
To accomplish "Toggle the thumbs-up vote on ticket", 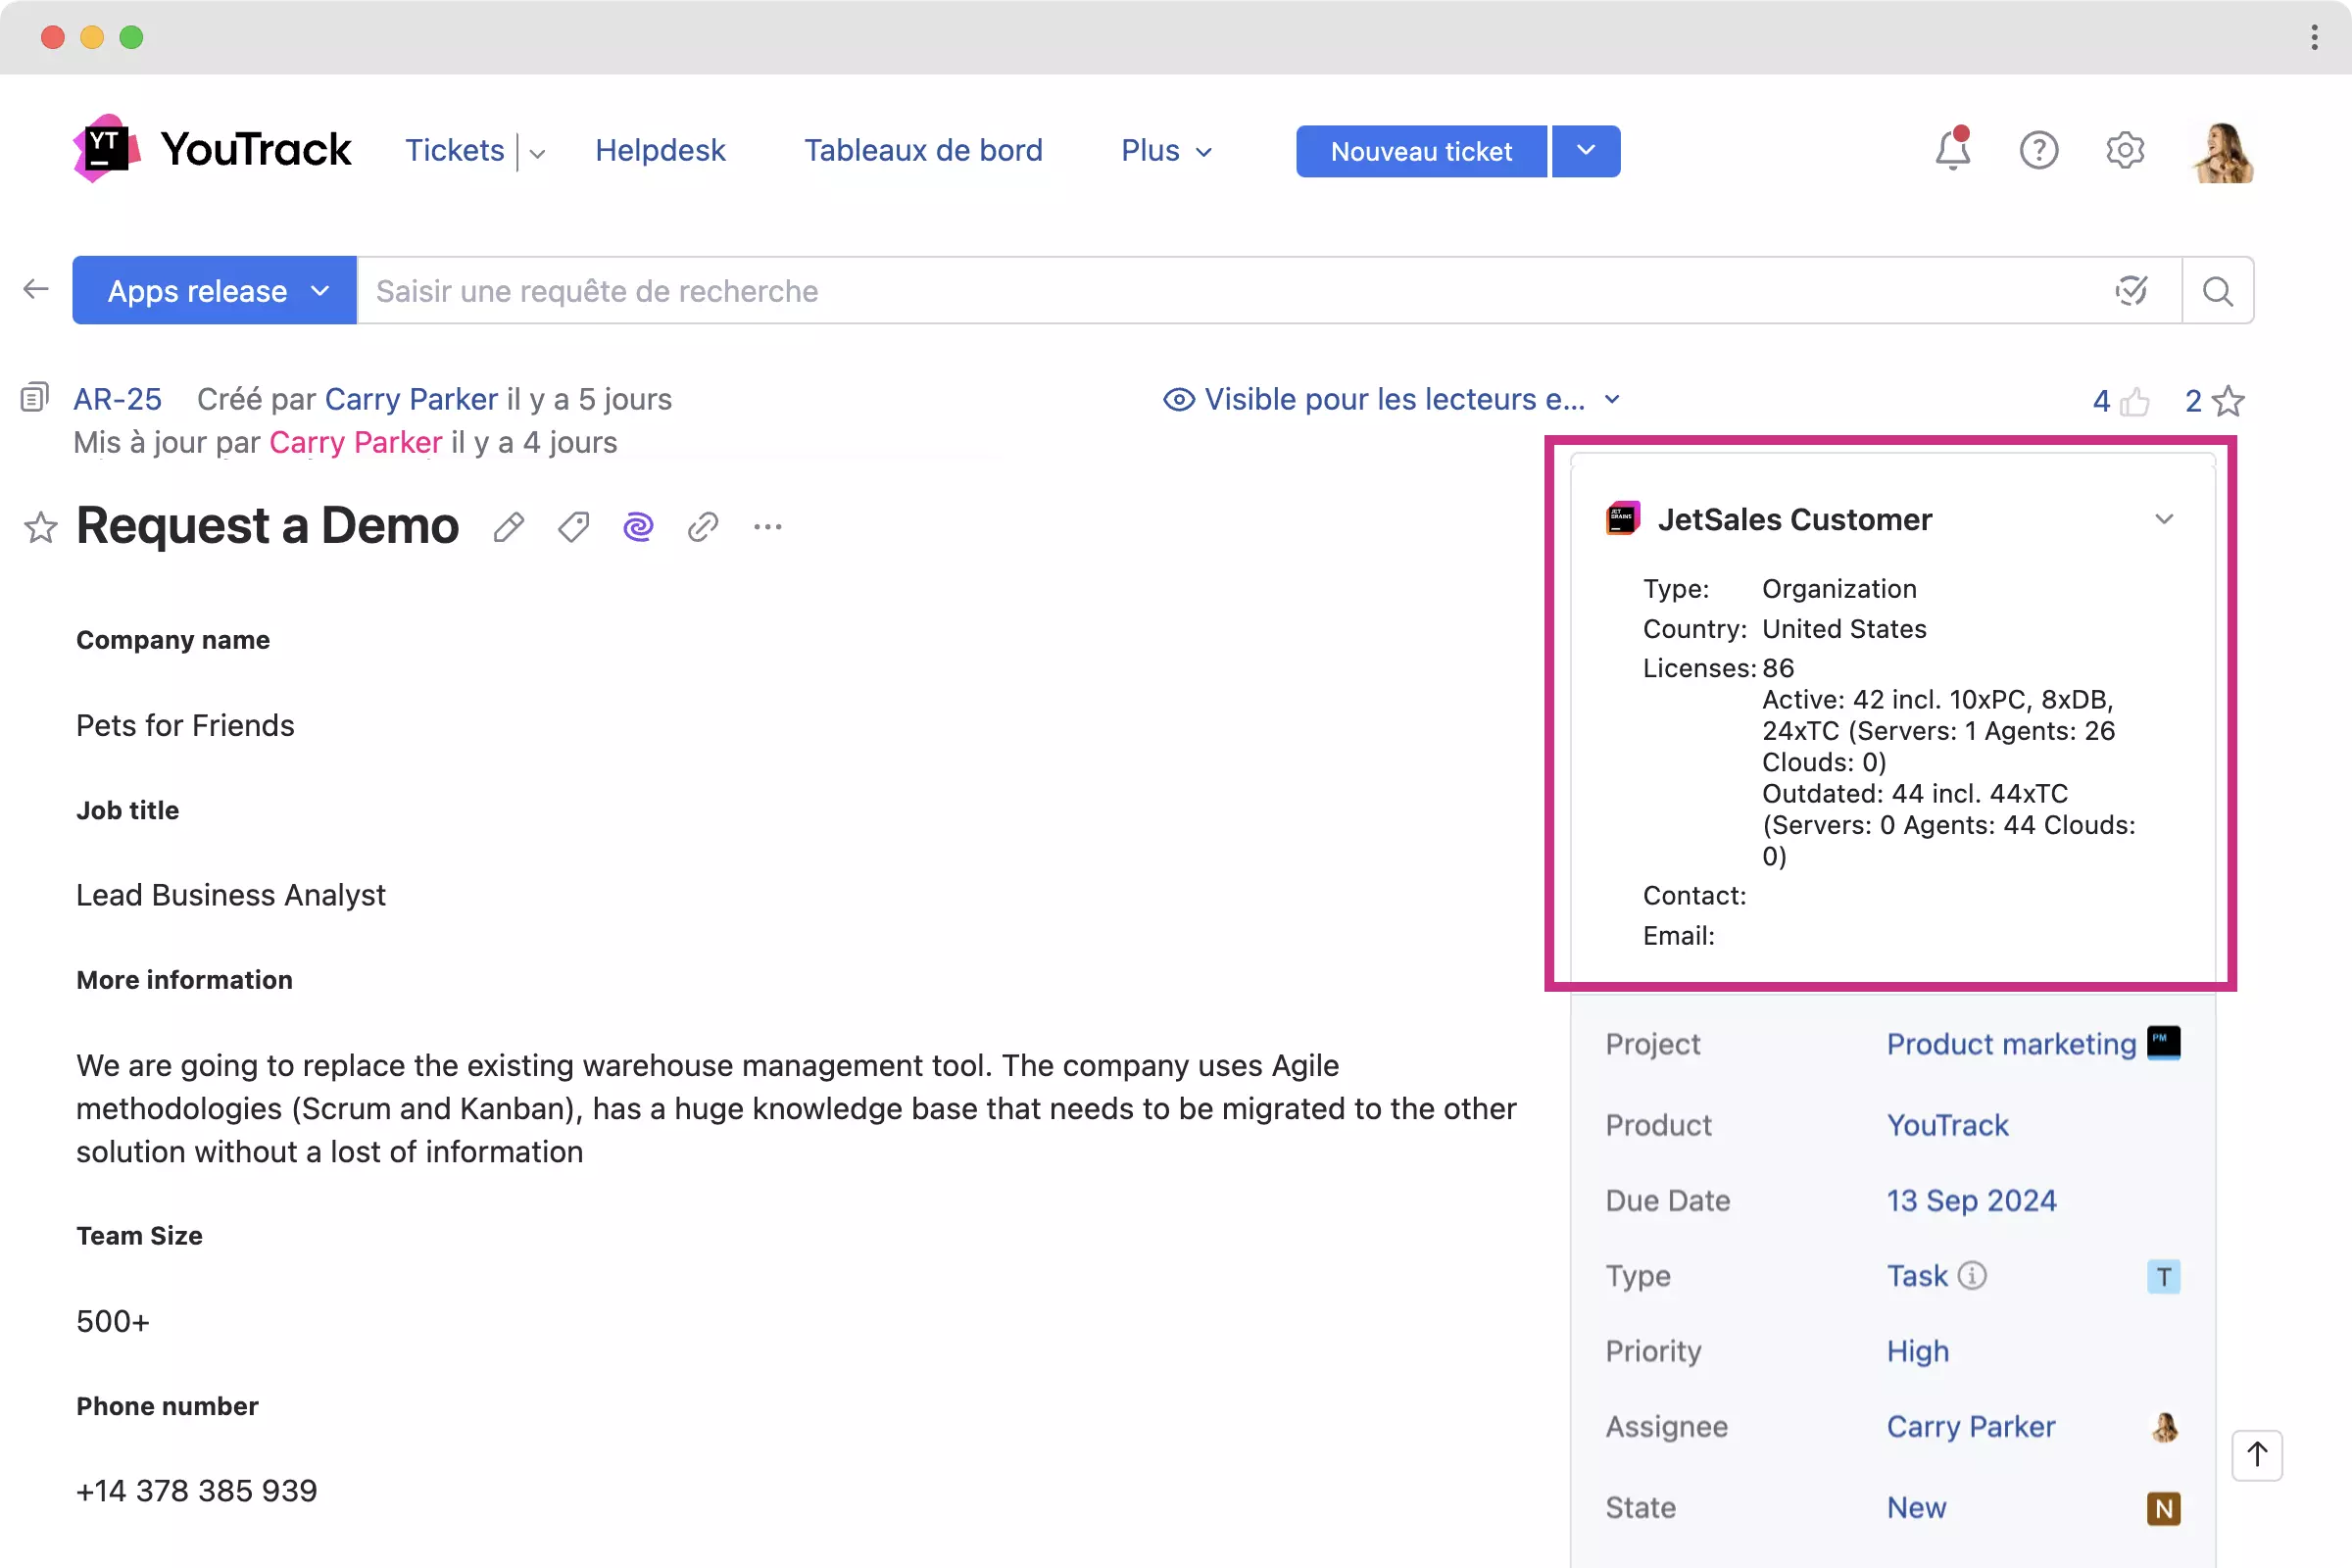I will (2134, 402).
